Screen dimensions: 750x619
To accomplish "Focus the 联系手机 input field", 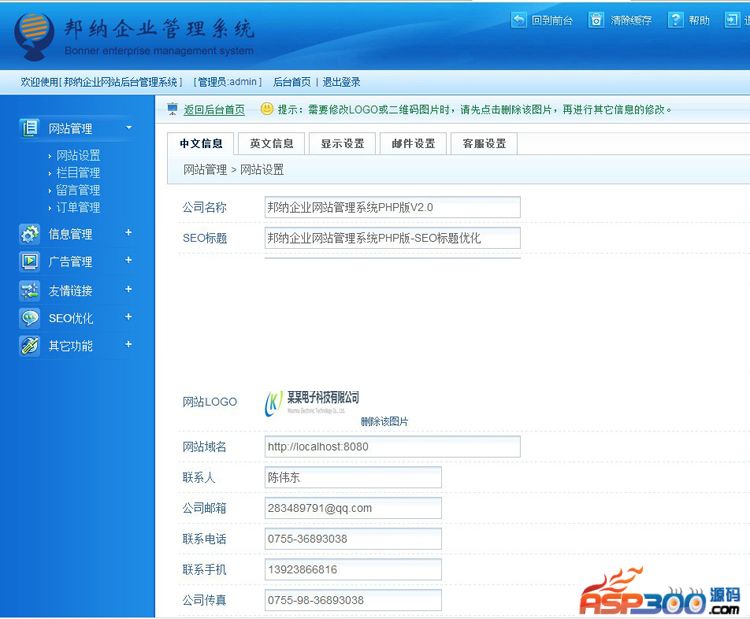I will (x=353, y=569).
